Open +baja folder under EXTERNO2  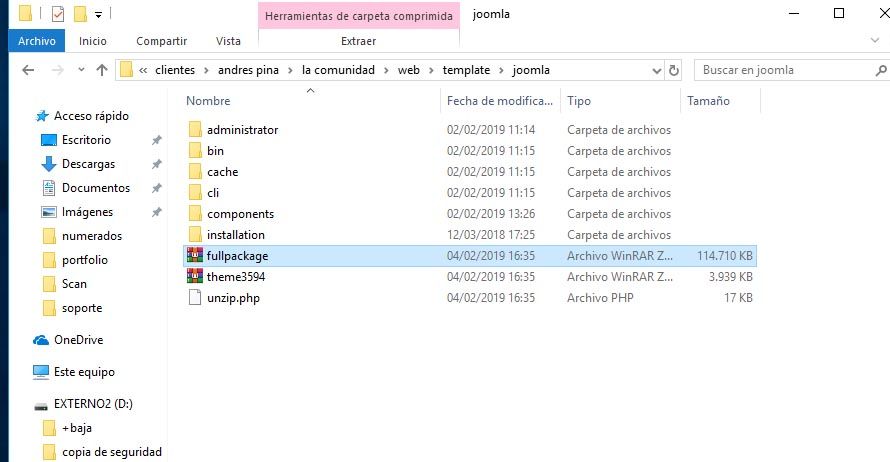pos(77,428)
